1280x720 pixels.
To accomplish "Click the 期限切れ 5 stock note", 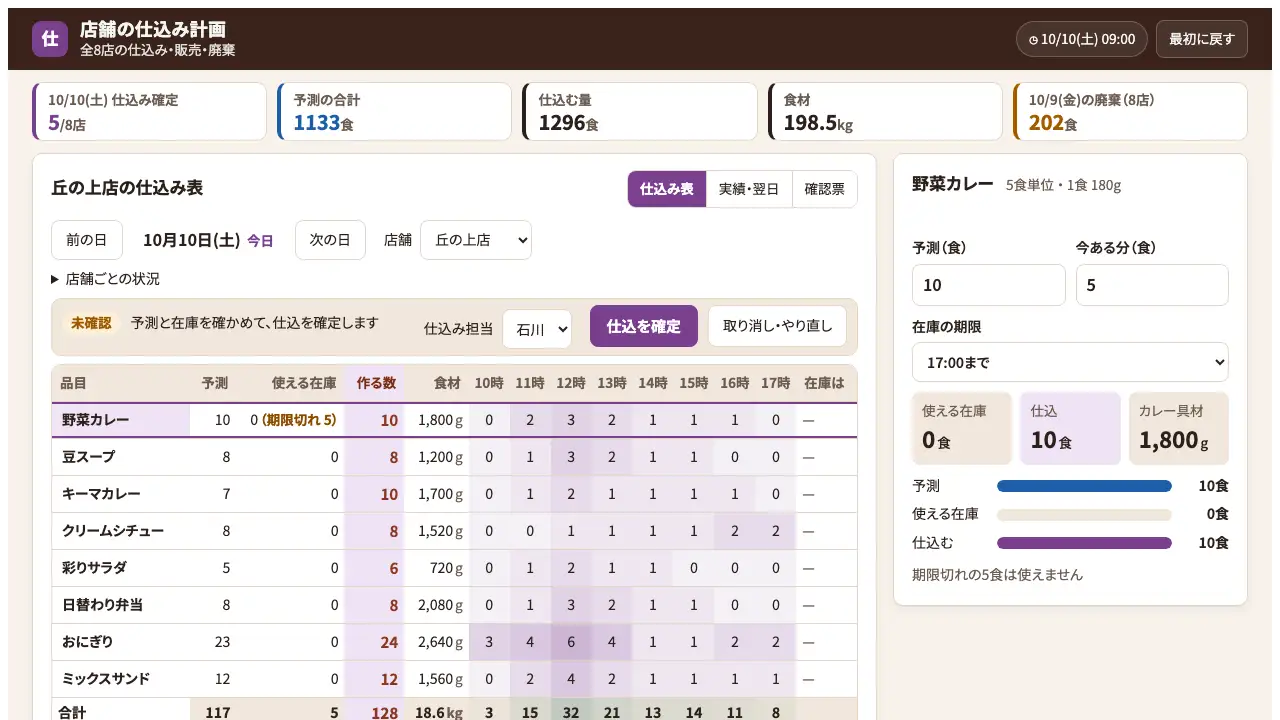I will pos(299,420).
